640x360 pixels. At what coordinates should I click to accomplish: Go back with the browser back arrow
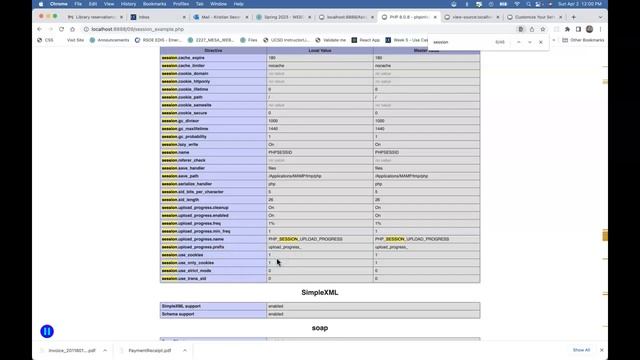pyautogui.click(x=40, y=29)
